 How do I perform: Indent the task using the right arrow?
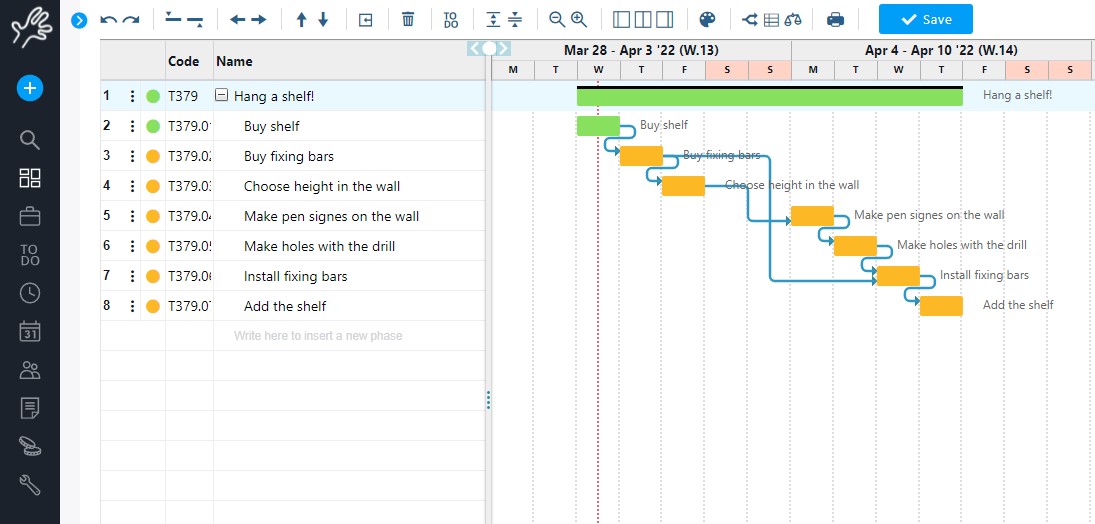tap(259, 19)
